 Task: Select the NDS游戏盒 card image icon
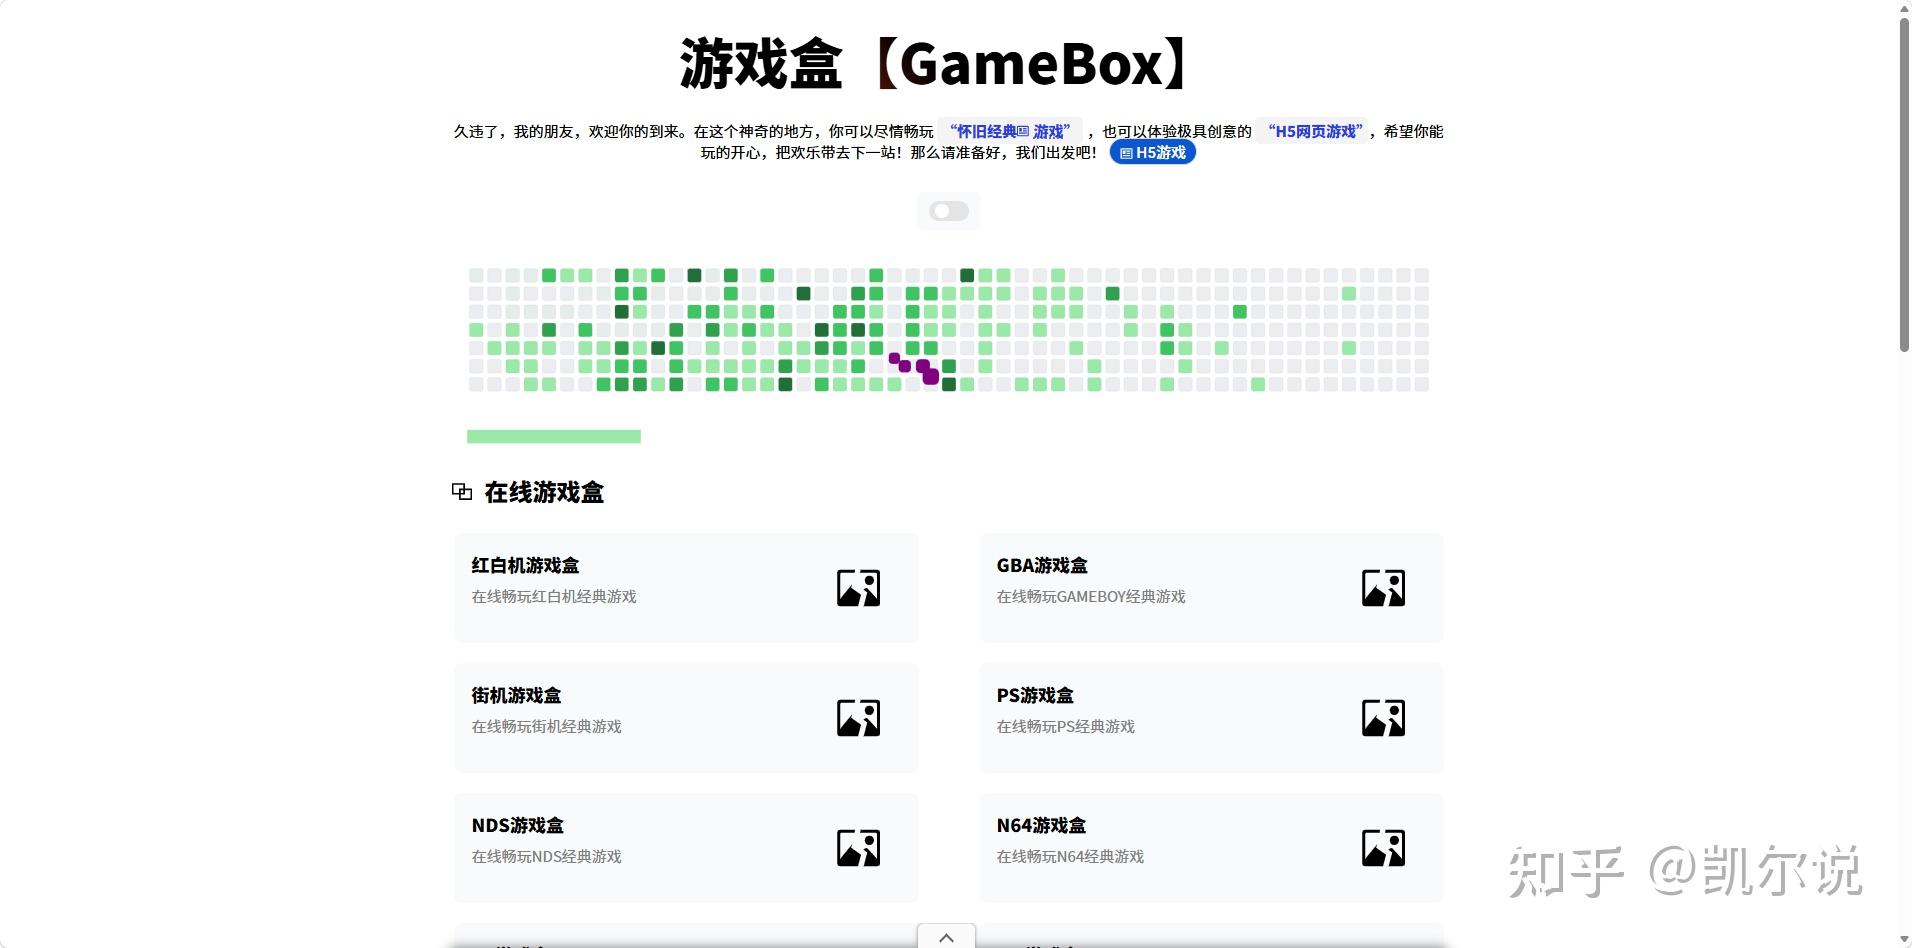pos(858,848)
